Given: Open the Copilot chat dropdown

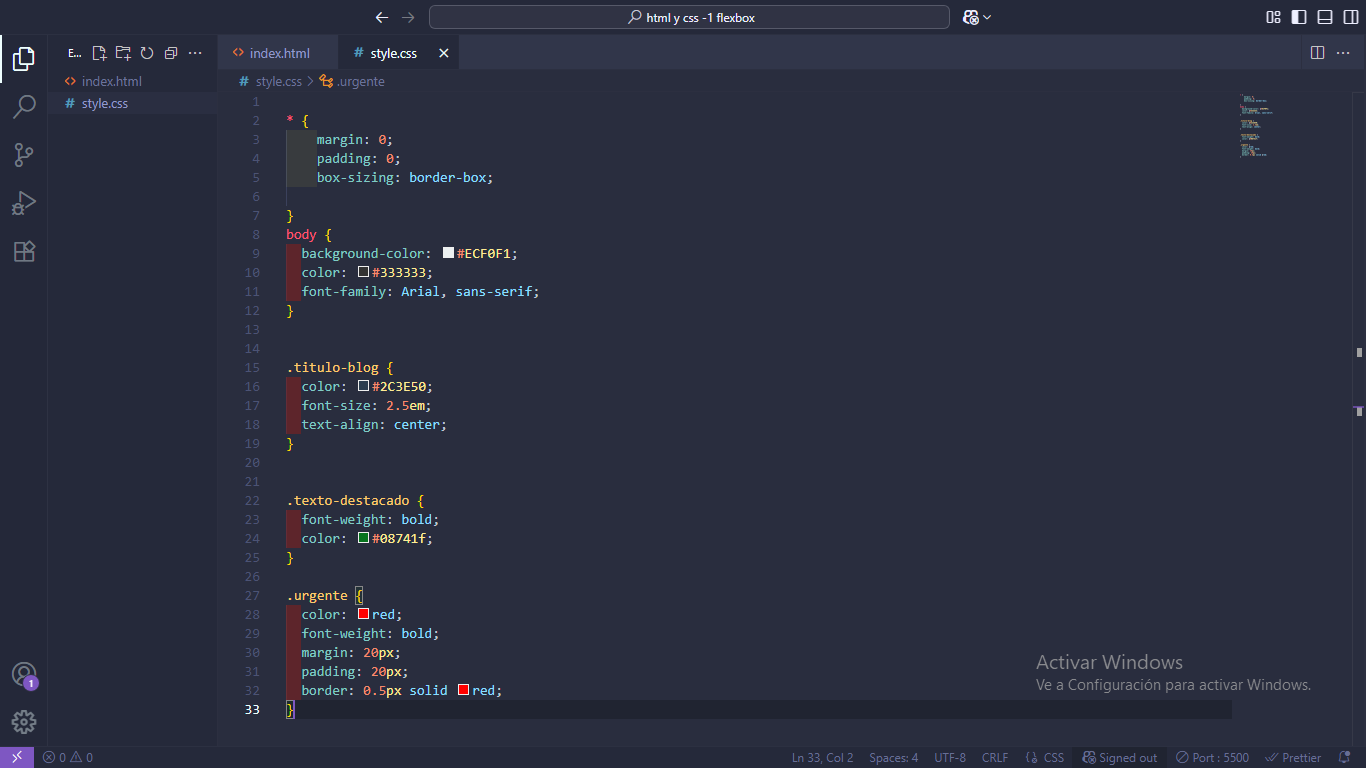Looking at the screenshot, I should (x=977, y=17).
